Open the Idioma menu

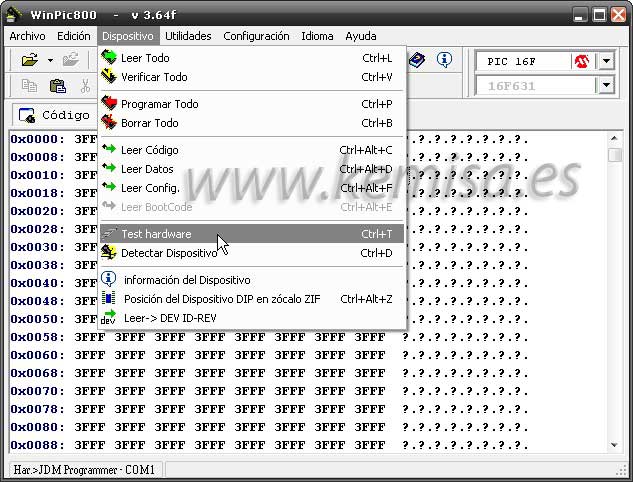tap(317, 36)
